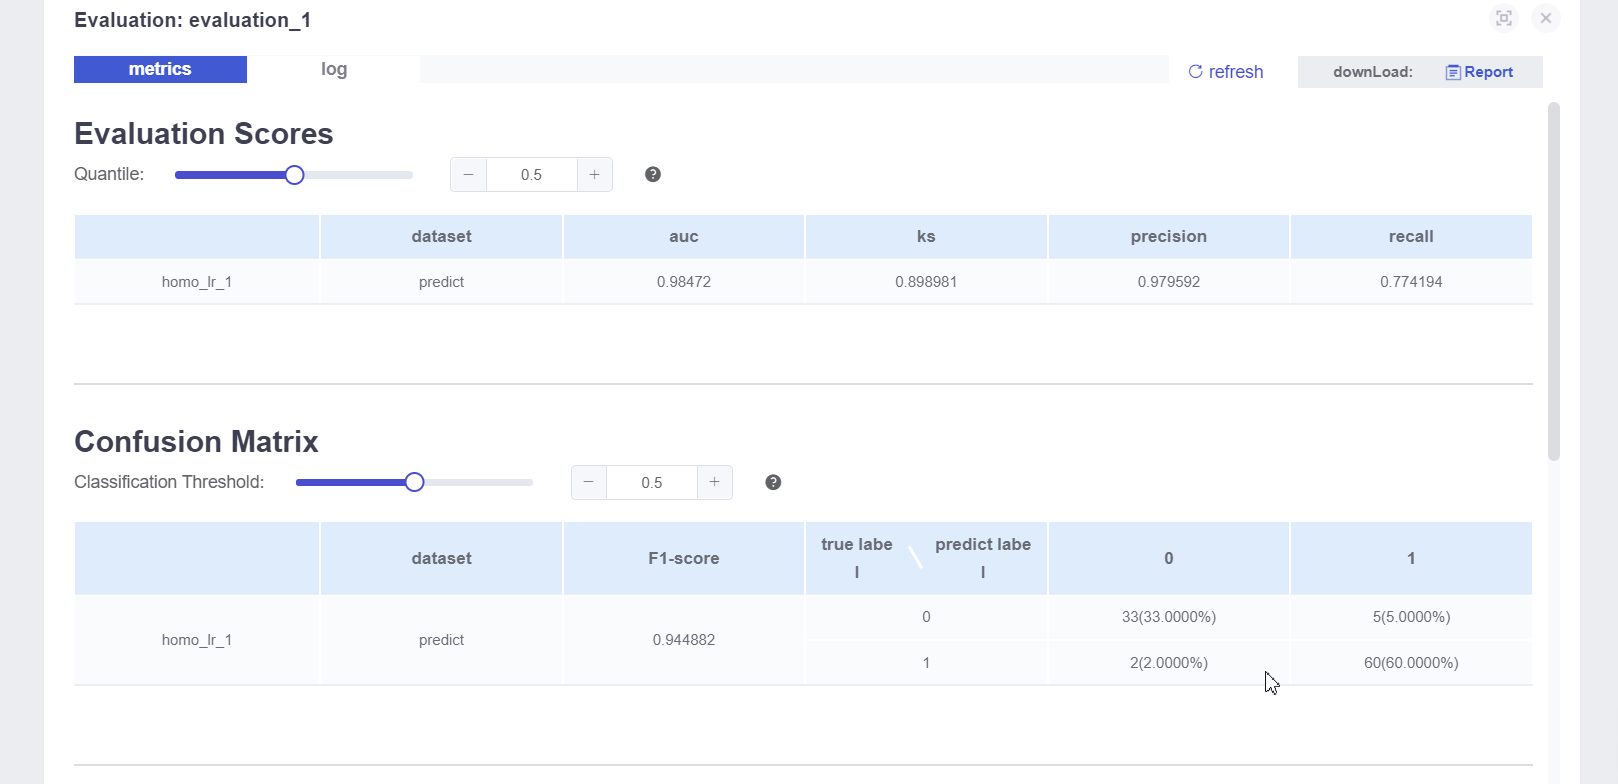Click homo_lr_1 in the Evaluation Scores table
The height and width of the screenshot is (784, 1618).
(x=197, y=282)
